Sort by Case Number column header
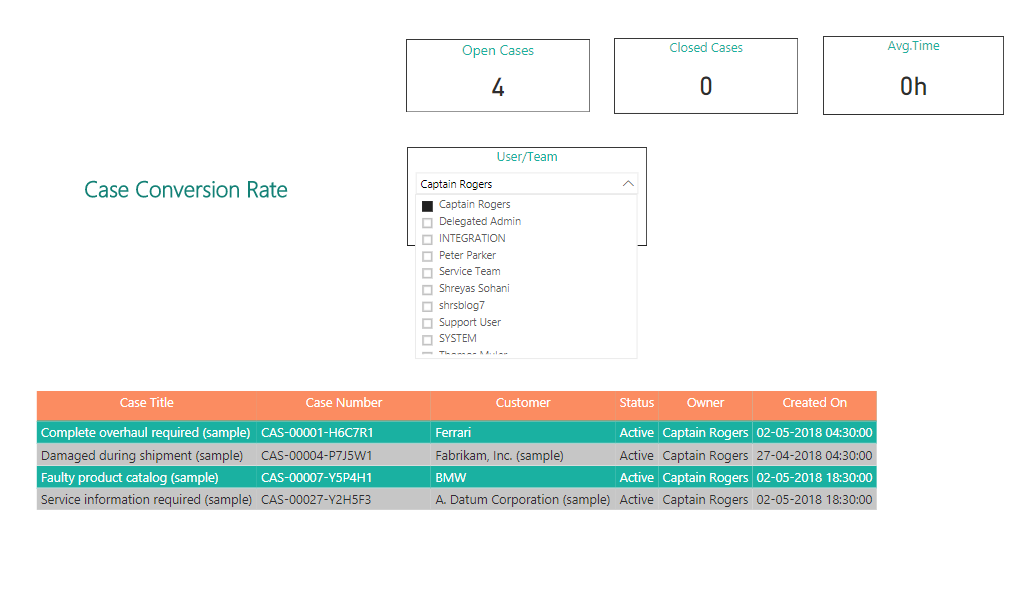The width and height of the screenshot is (1017, 593). tap(344, 403)
